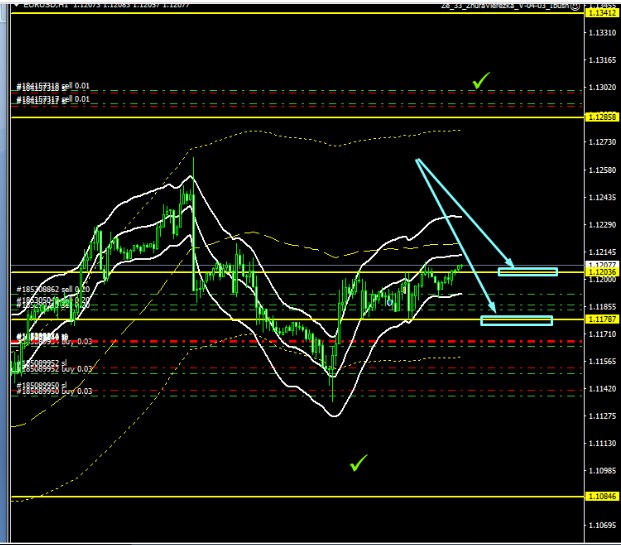This screenshot has height=545, width=621.
Task: Click order #185089952 buy 0.03 label
Action: tap(54, 369)
